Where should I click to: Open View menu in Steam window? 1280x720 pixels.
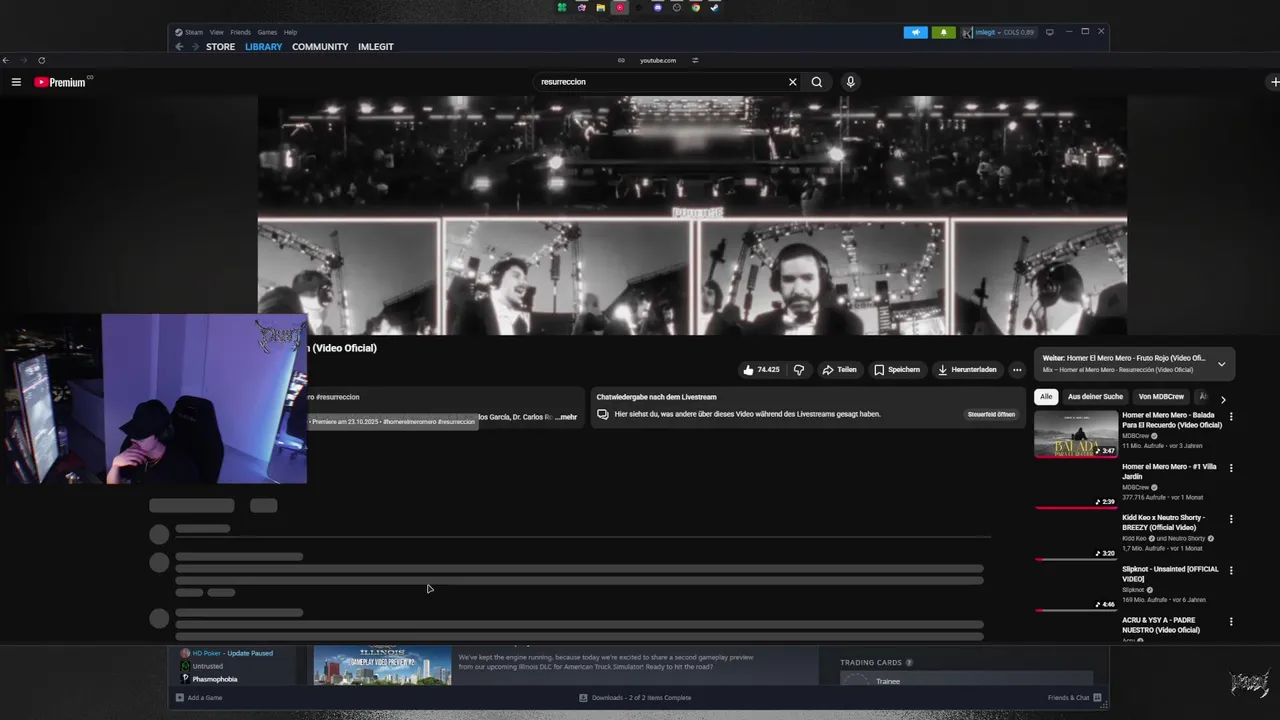coord(217,32)
